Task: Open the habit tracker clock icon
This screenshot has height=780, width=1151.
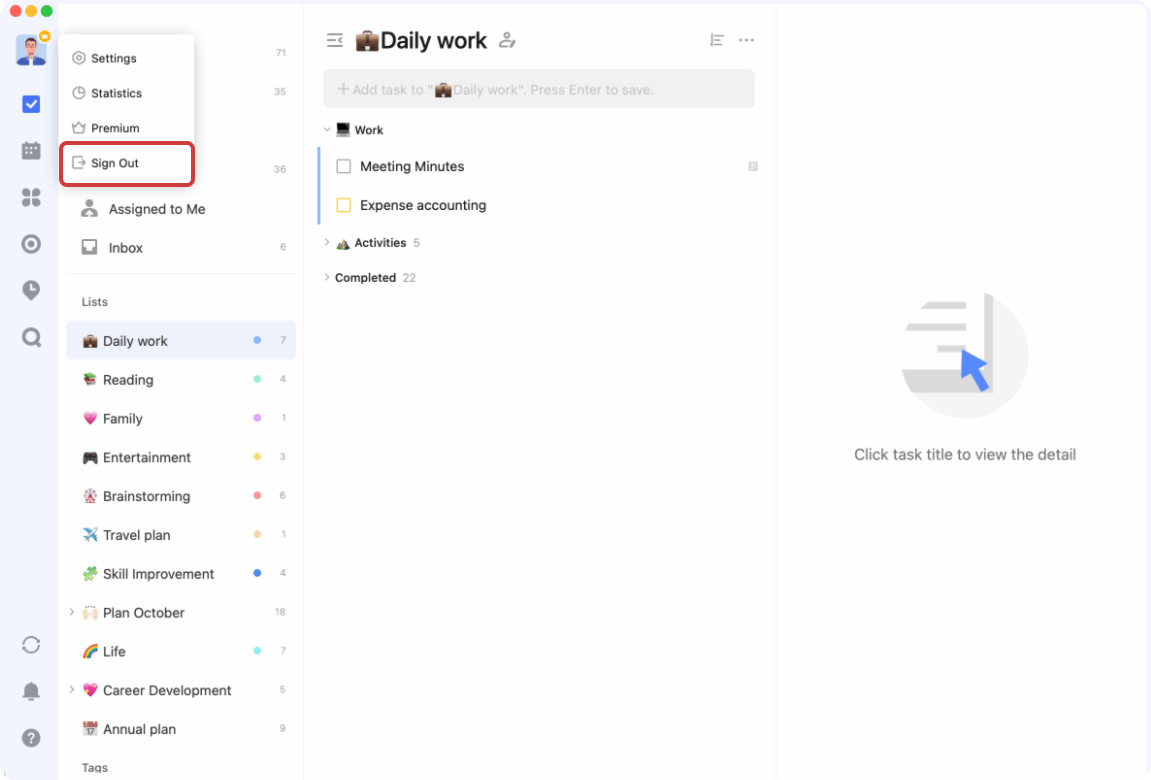Action: pos(31,290)
